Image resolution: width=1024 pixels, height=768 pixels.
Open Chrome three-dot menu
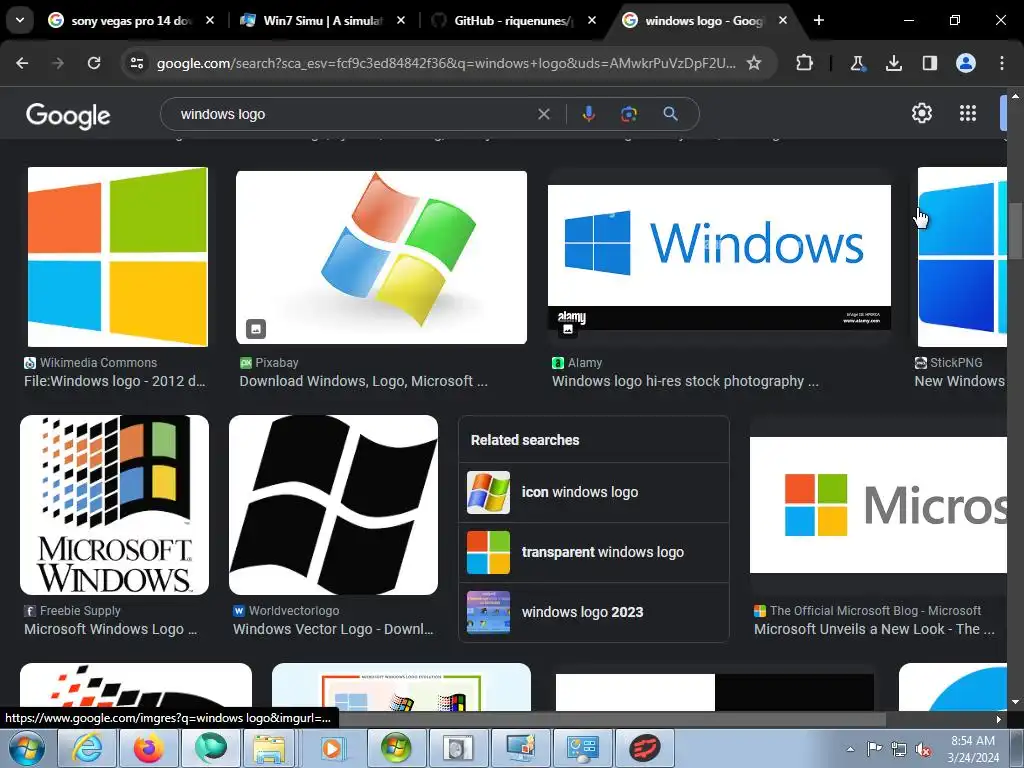click(1002, 63)
